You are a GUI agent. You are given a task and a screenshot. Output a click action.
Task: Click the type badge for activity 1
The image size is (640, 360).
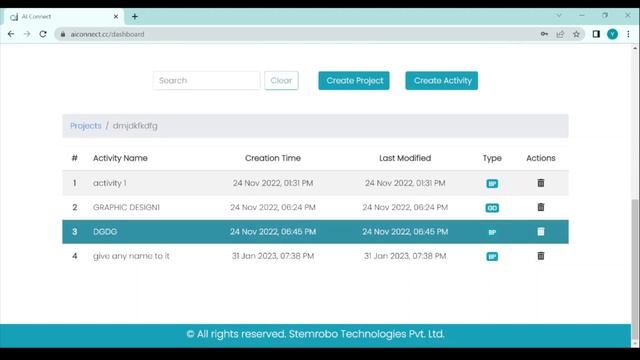coord(492,184)
